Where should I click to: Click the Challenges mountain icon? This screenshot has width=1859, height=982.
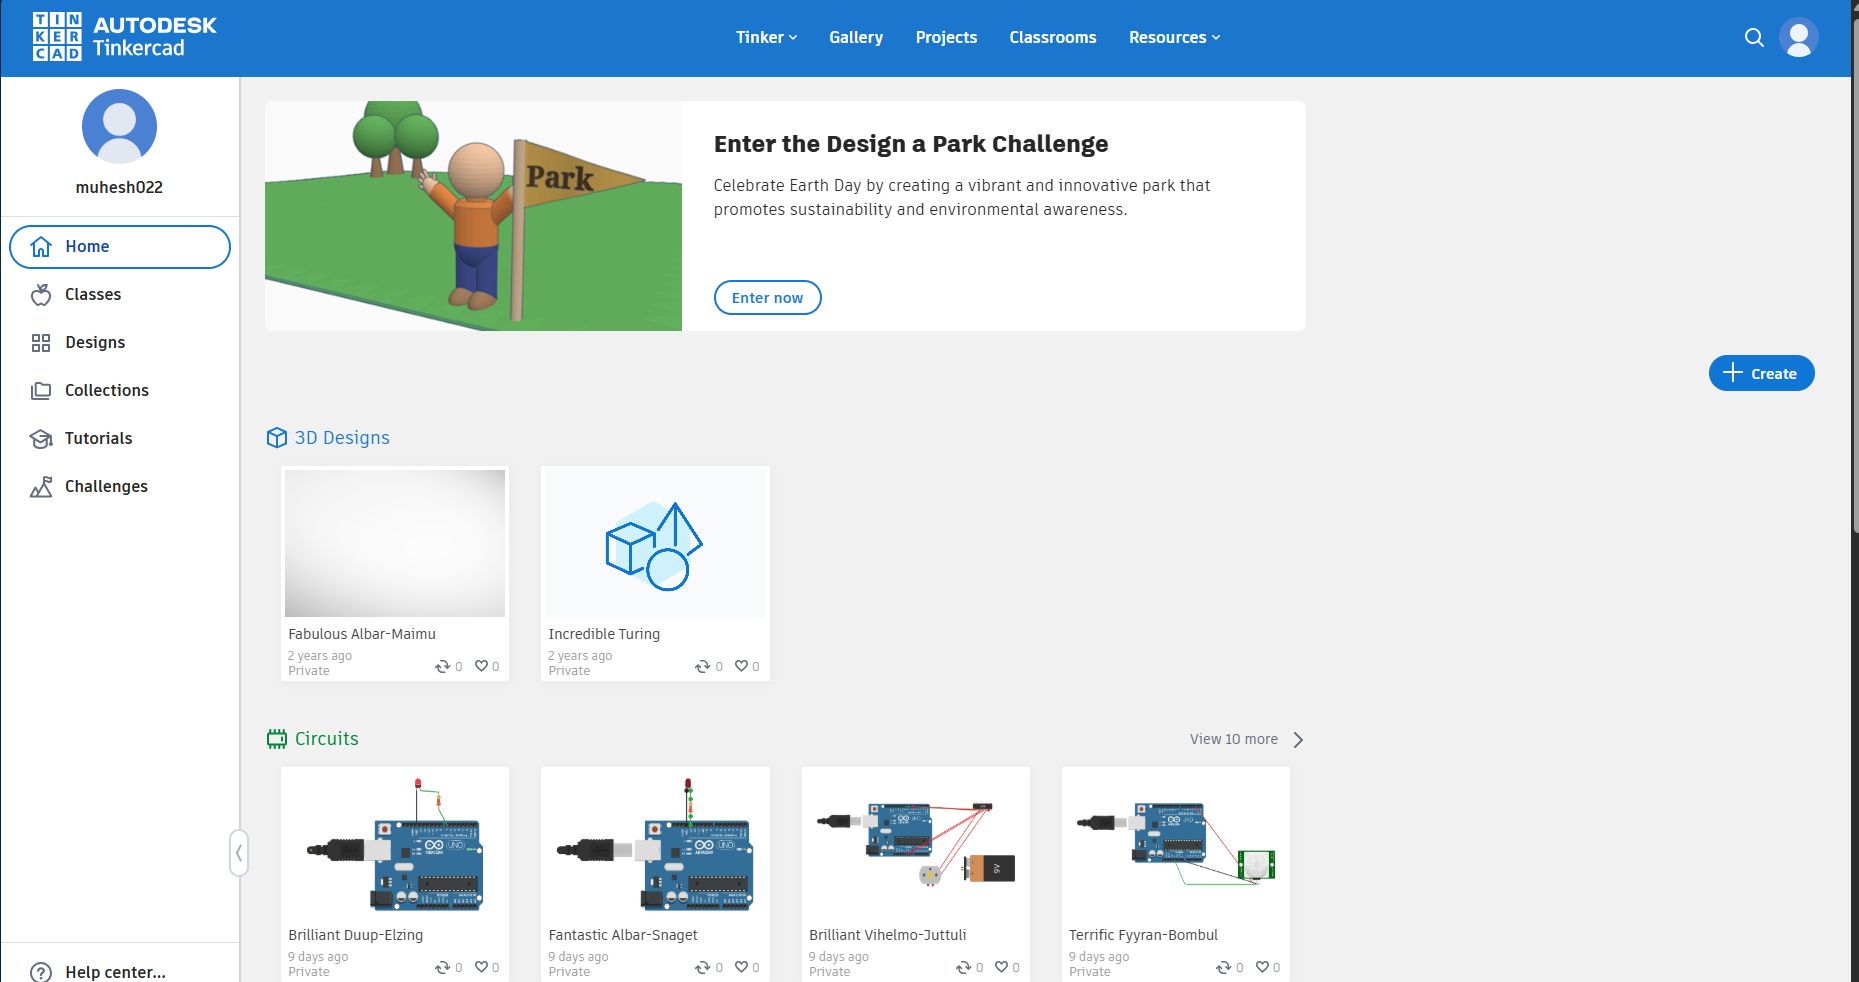[x=41, y=487]
